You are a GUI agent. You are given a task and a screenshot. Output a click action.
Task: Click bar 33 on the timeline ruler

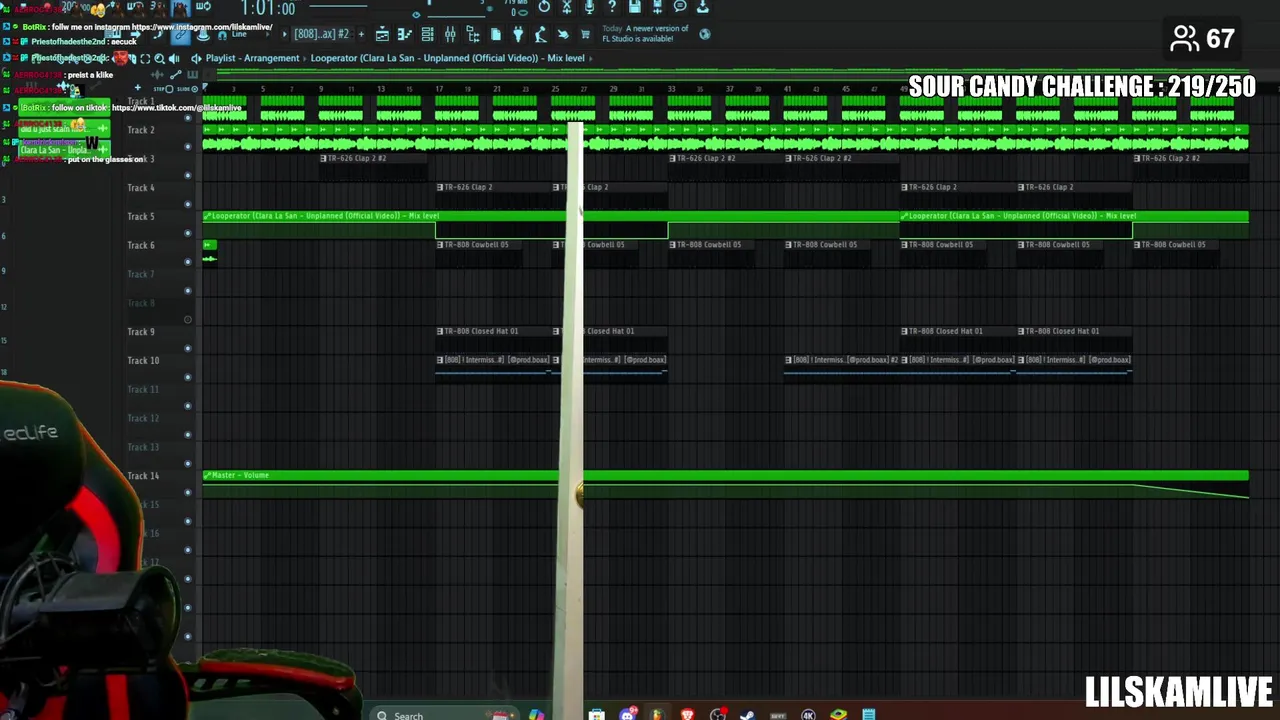pyautogui.click(x=671, y=90)
